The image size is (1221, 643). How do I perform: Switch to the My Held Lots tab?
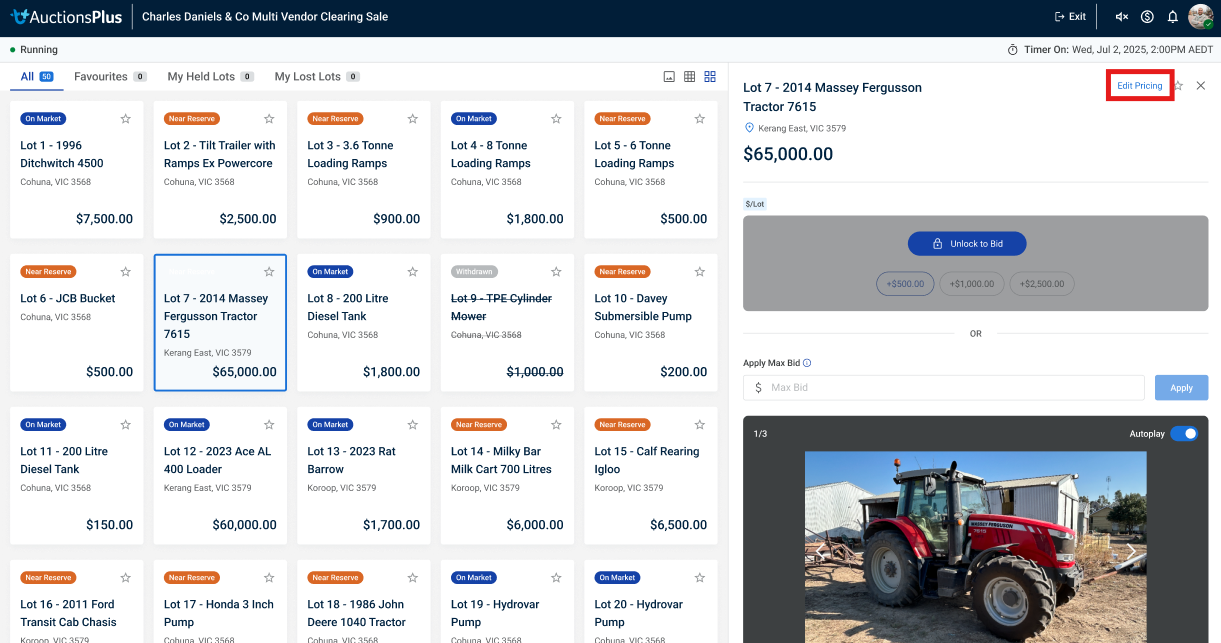point(201,77)
